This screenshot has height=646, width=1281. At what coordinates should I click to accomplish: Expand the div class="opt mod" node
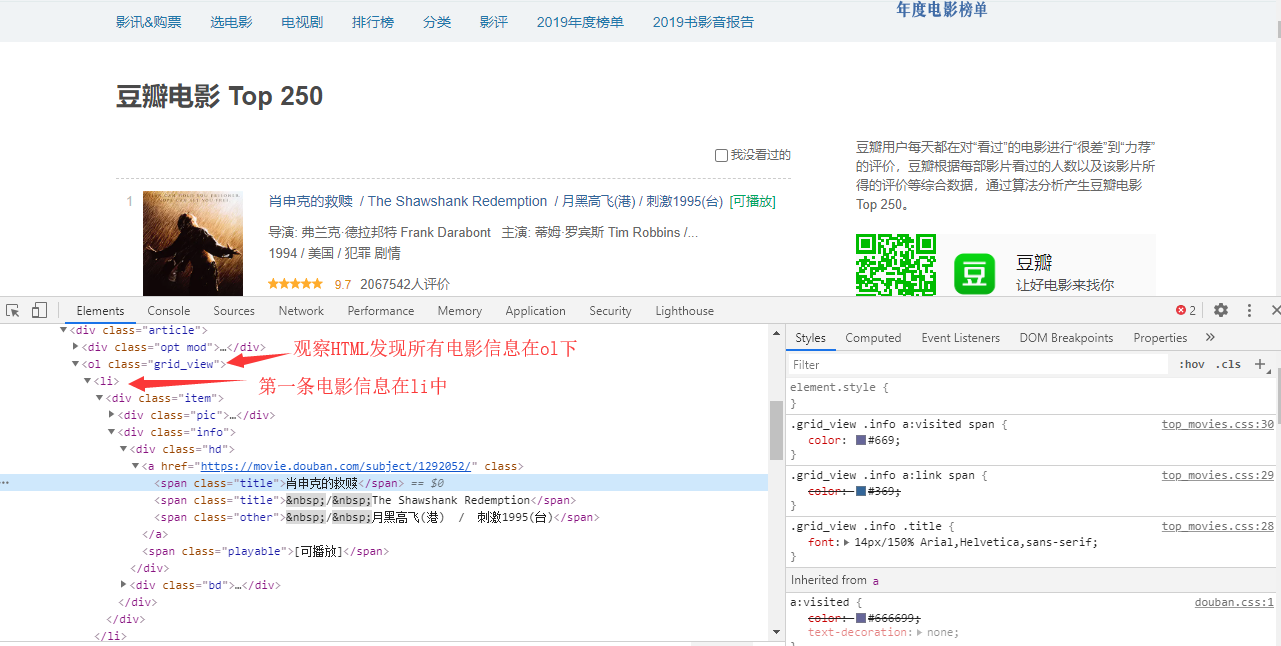[x=76, y=347]
